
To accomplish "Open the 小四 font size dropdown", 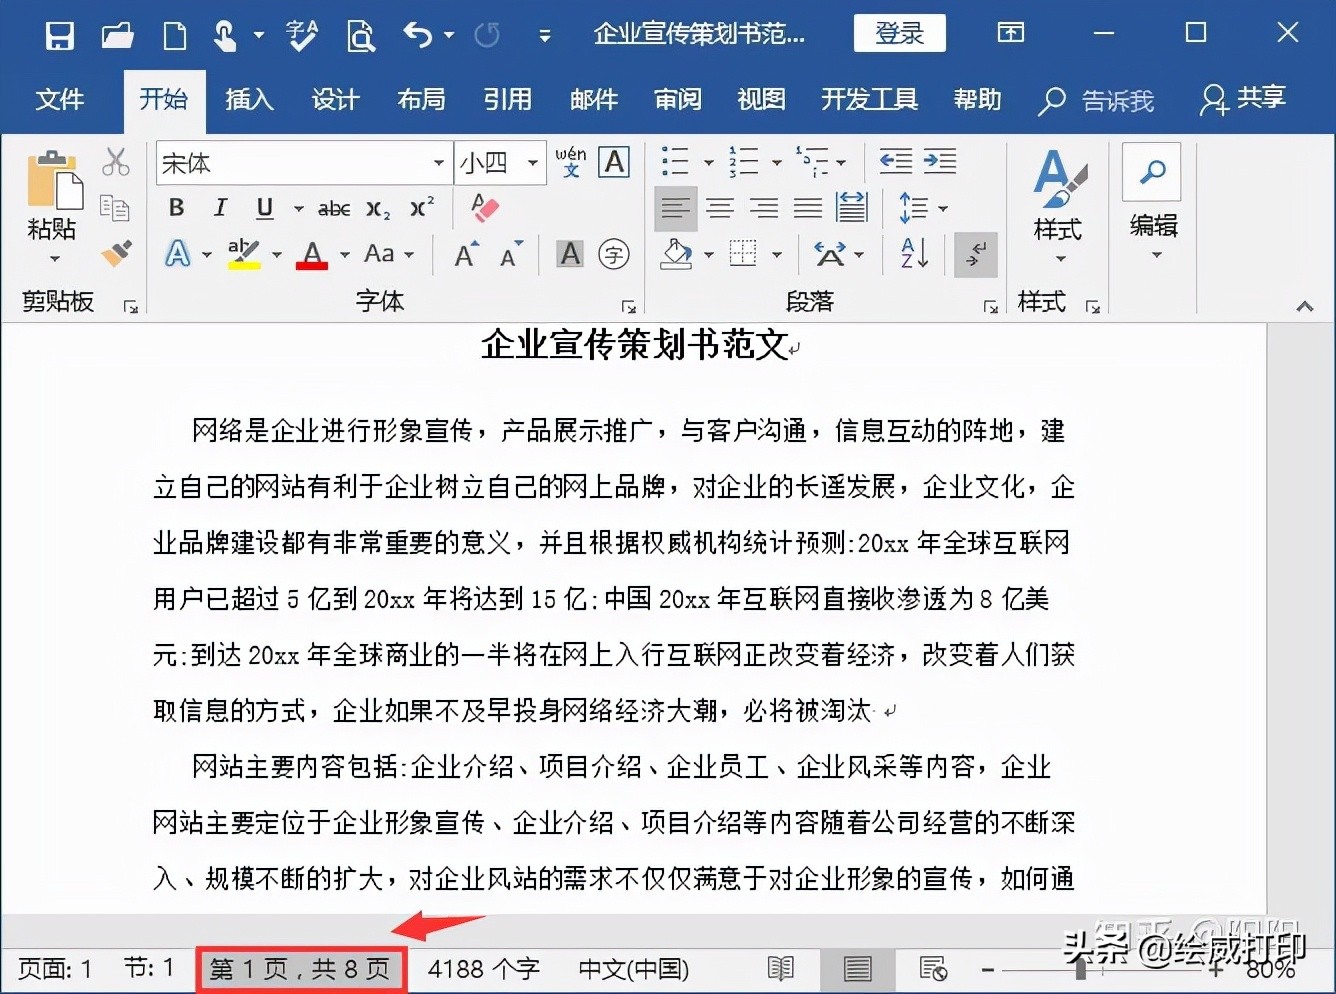I will point(531,162).
